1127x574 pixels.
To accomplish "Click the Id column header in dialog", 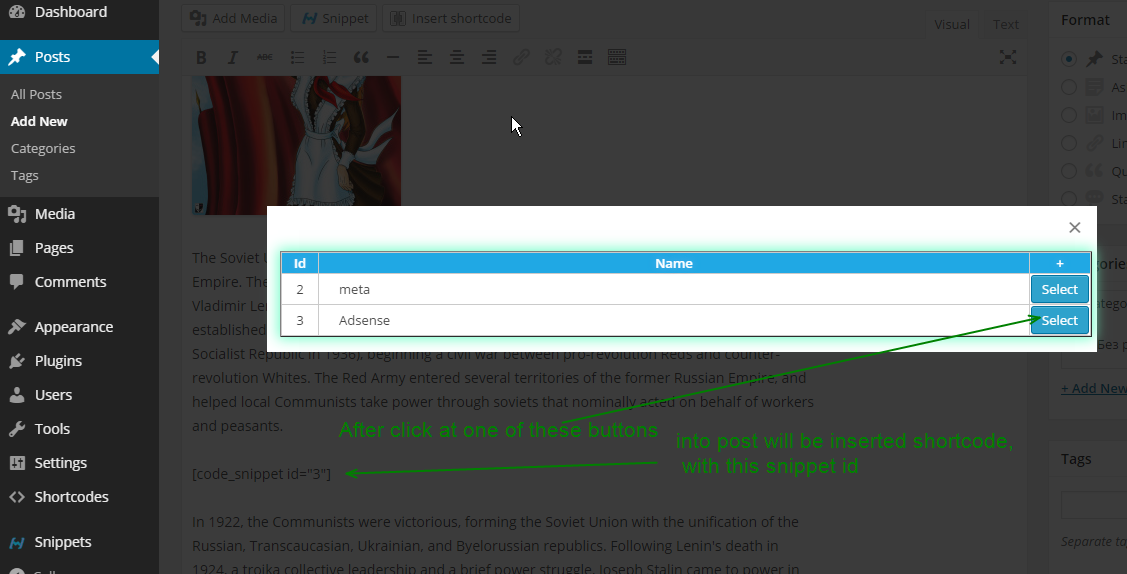I will pos(300,264).
